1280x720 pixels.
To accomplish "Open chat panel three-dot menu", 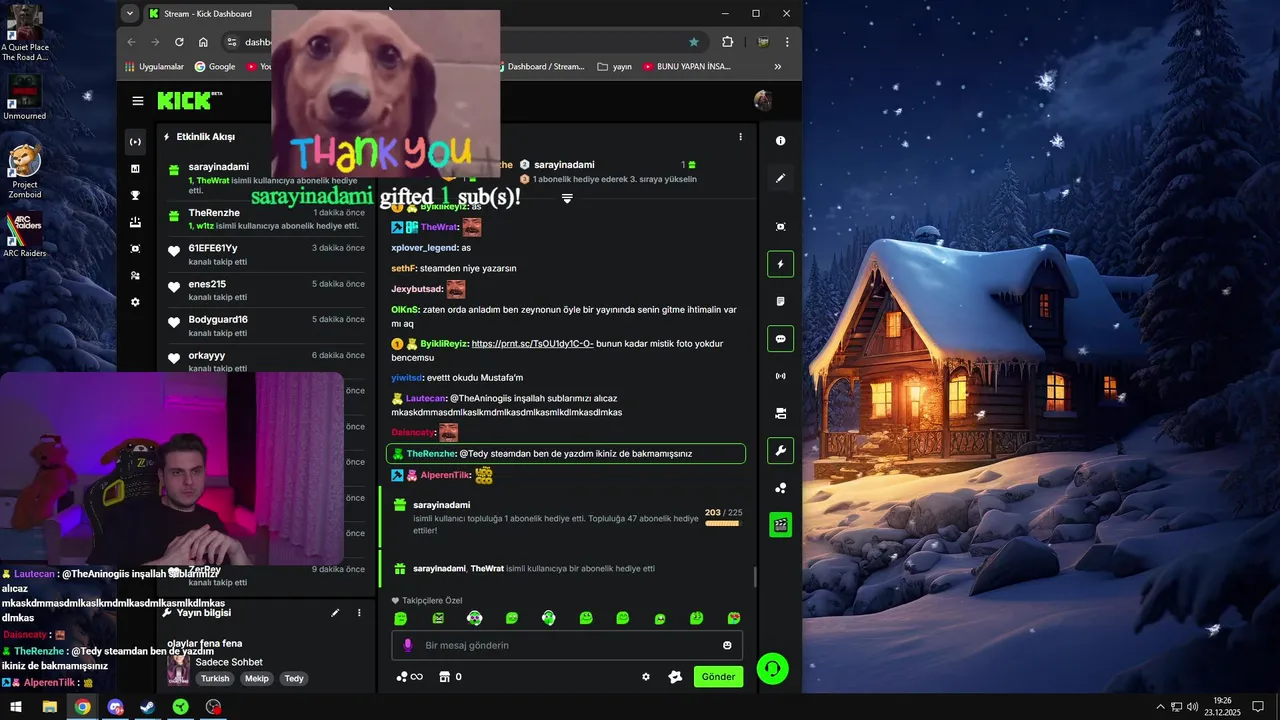I will point(740,137).
